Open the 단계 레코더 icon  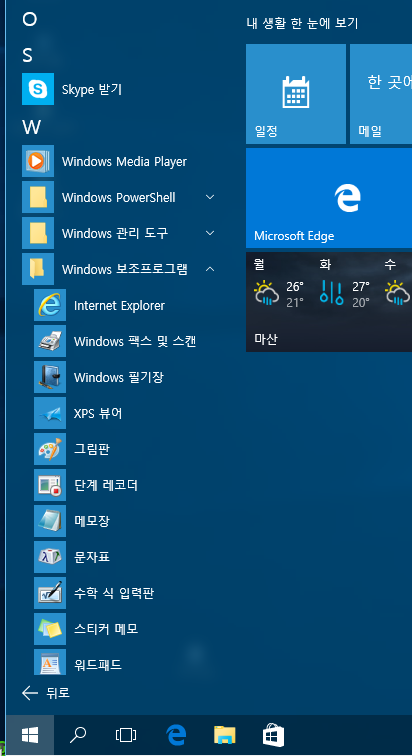[50, 485]
